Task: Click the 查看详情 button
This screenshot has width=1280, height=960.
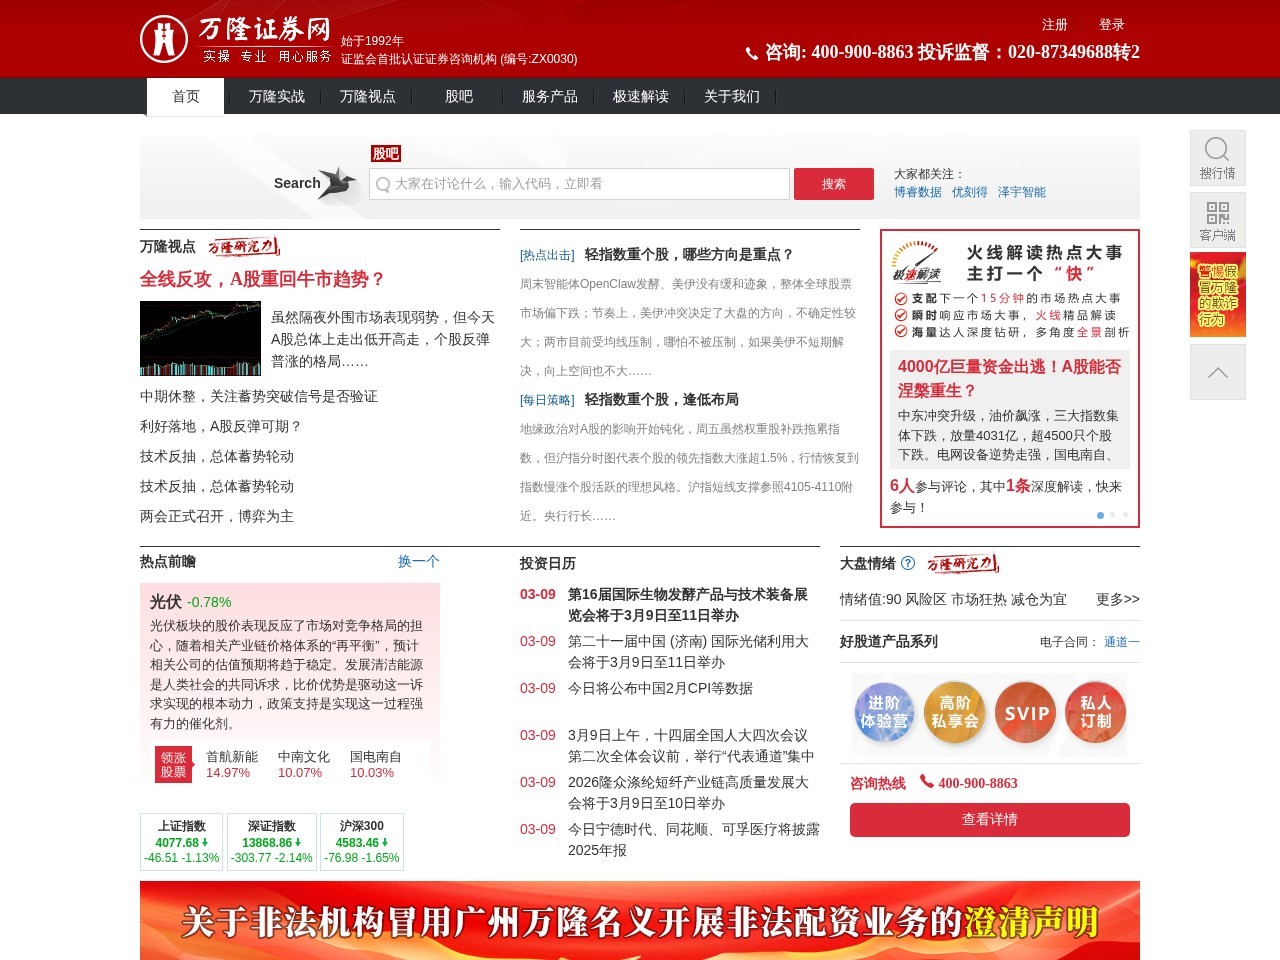Action: click(x=989, y=819)
